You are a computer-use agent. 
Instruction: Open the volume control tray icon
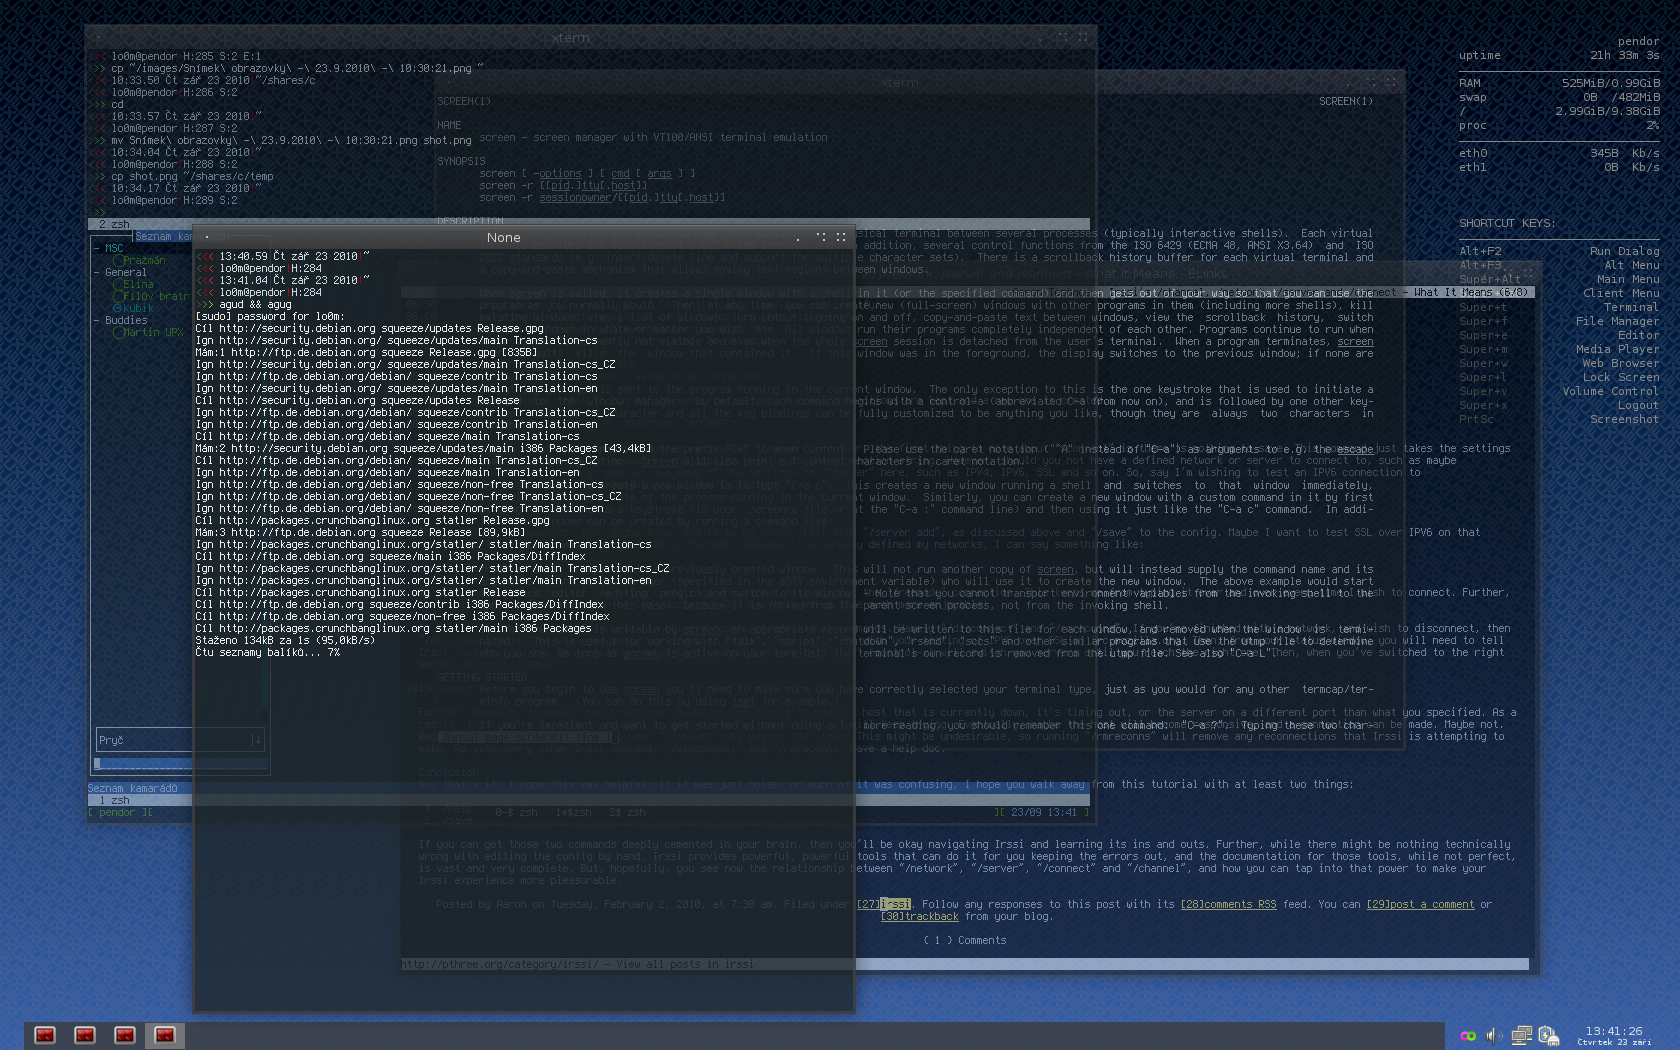pyautogui.click(x=1494, y=1036)
